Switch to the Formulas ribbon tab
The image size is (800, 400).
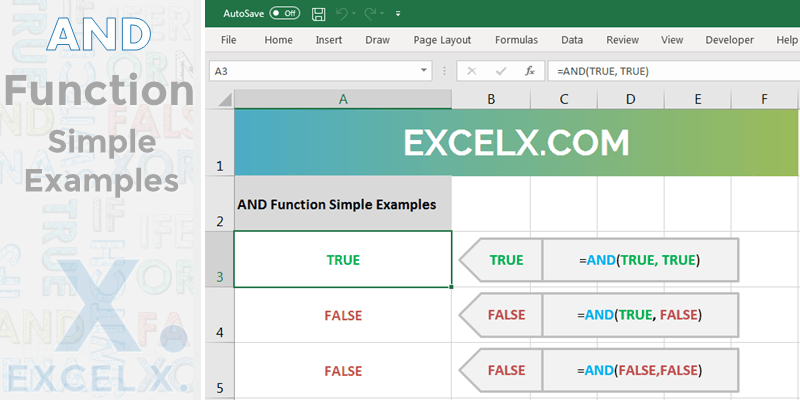pyautogui.click(x=516, y=40)
